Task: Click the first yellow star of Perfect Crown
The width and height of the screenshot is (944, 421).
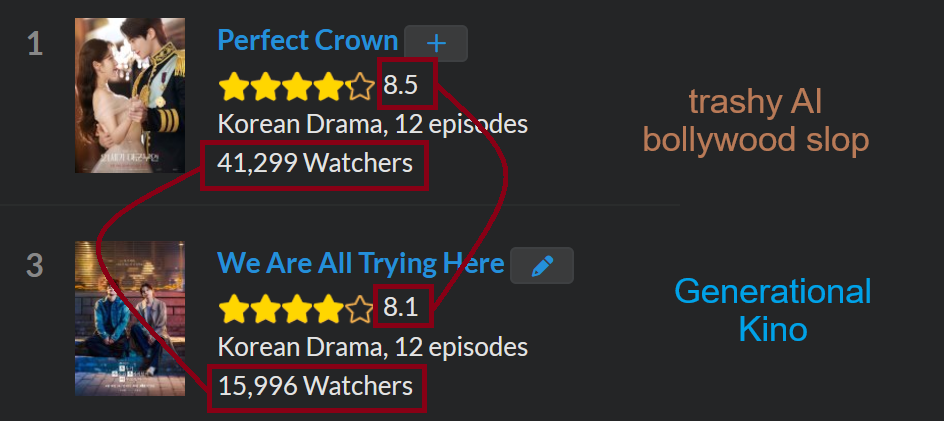Action: coord(234,87)
